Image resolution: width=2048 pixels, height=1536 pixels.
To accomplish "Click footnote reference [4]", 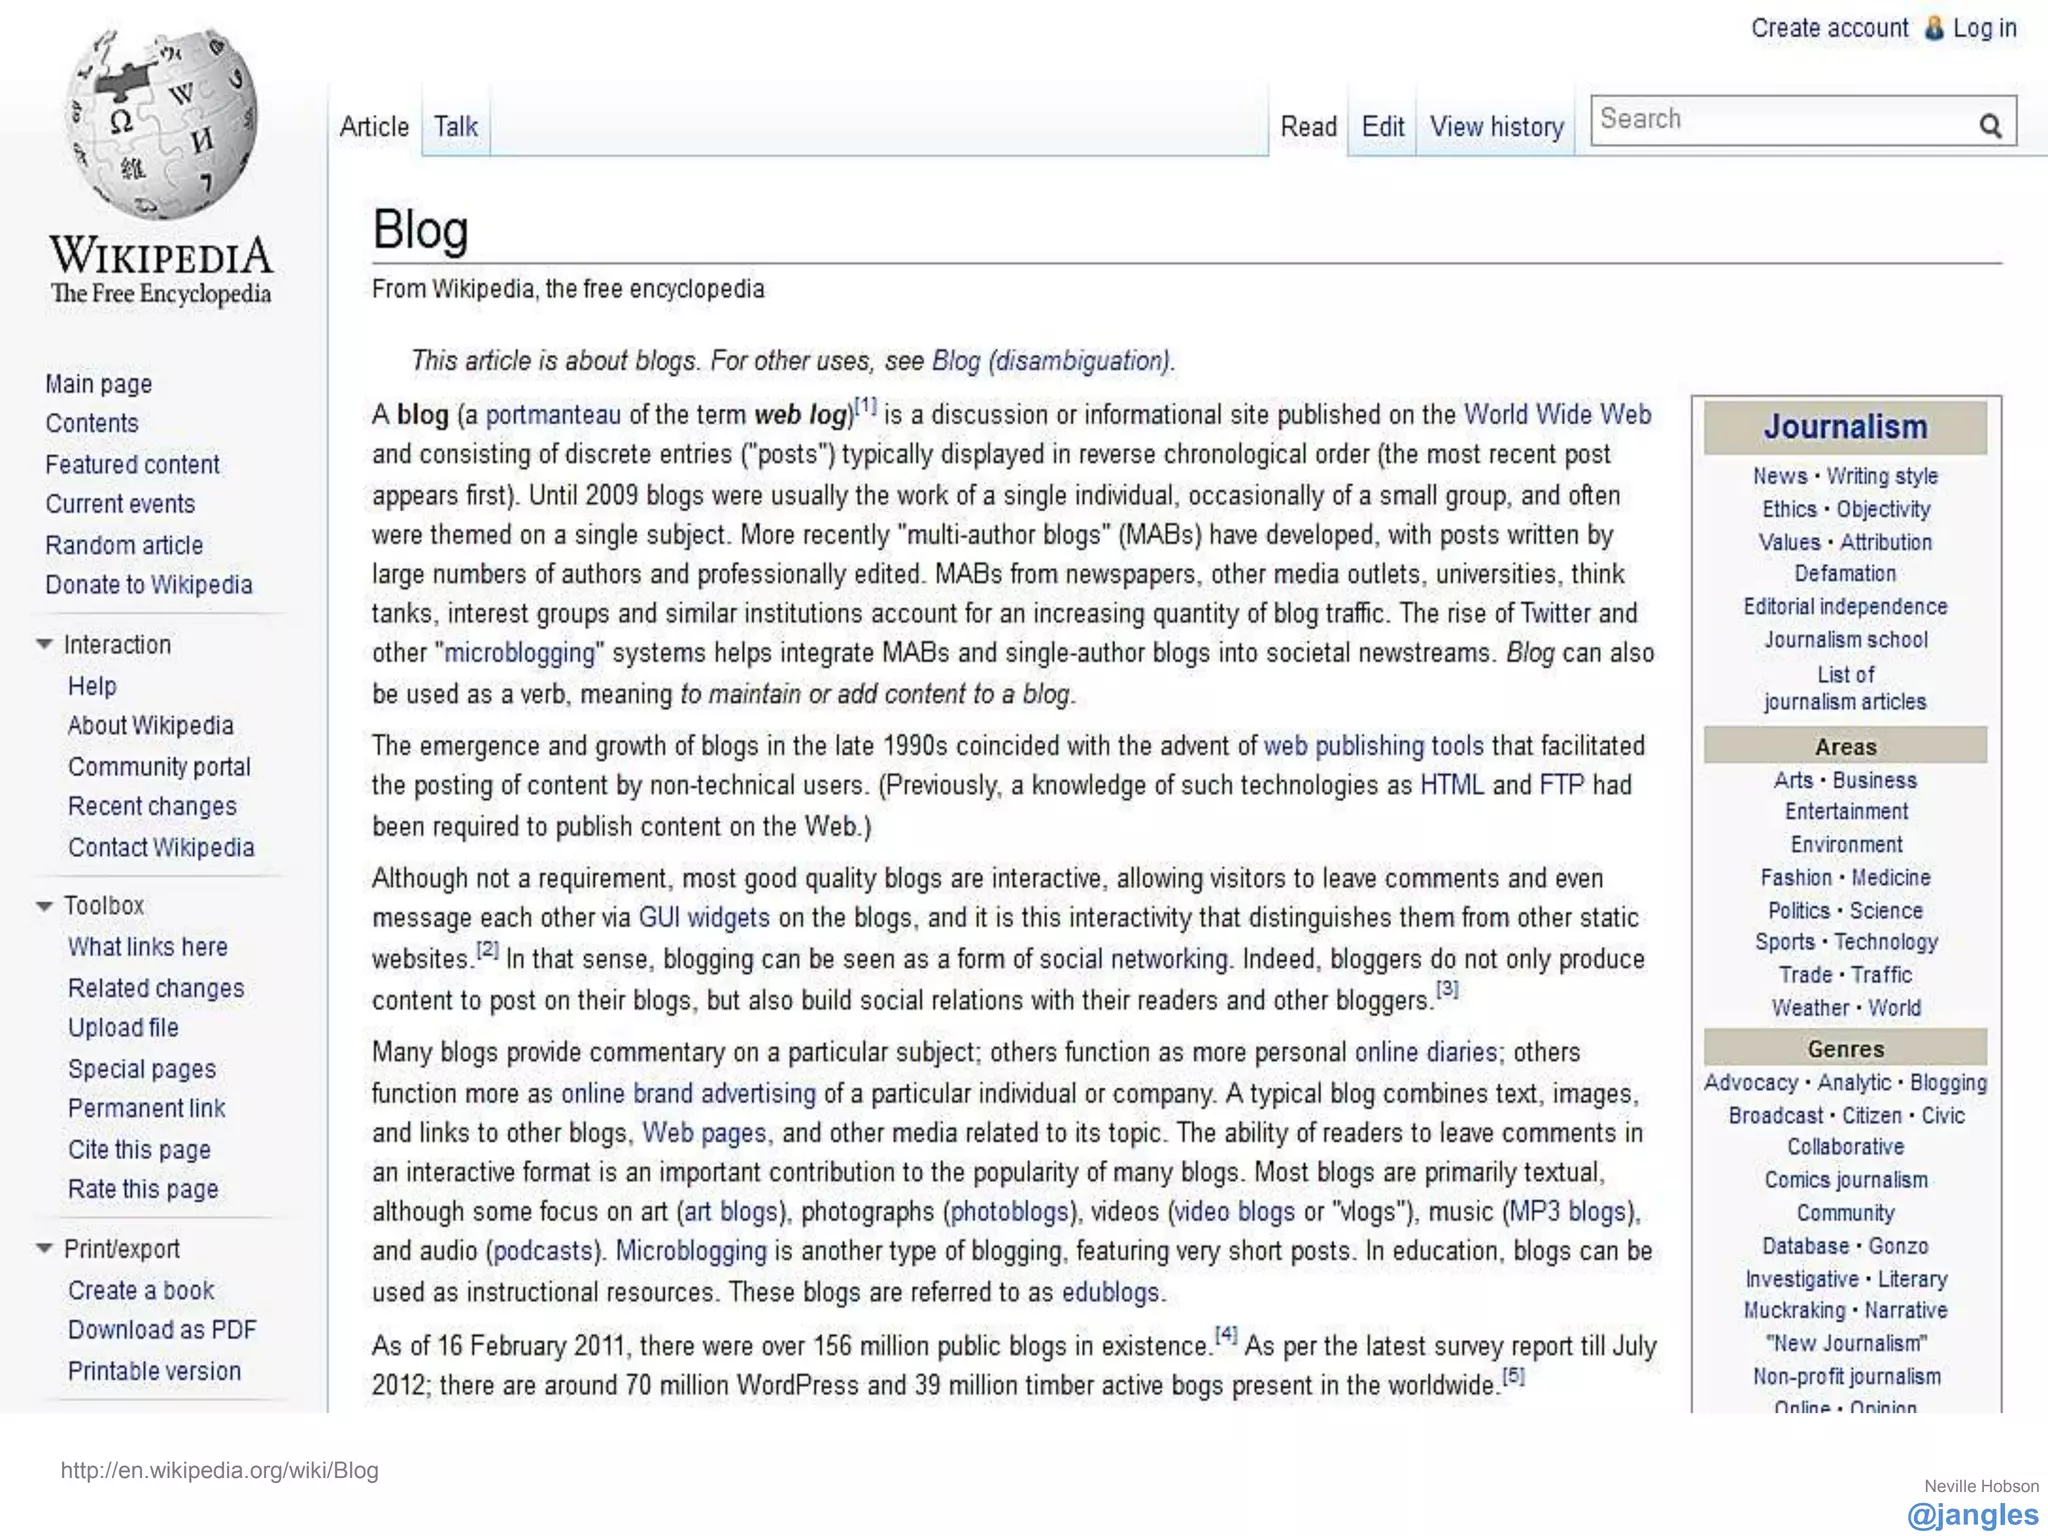I will tap(1226, 1335).
